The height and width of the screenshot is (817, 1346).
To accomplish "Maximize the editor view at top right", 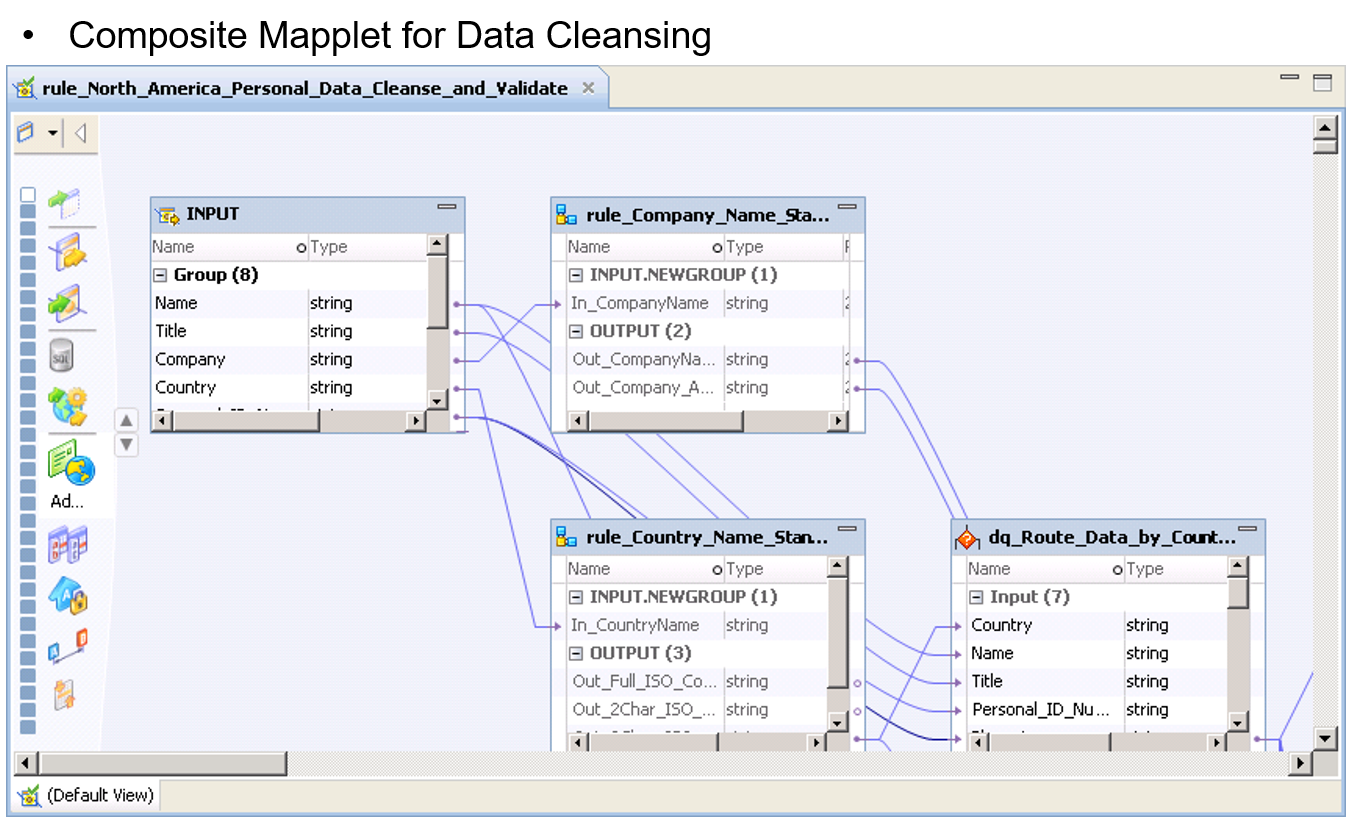I will [x=1322, y=83].
